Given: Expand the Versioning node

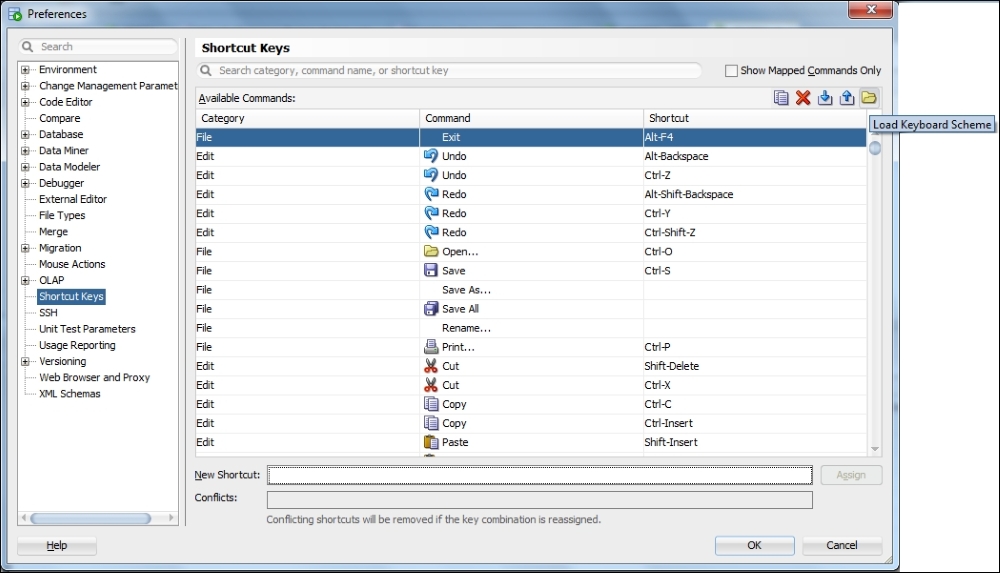Looking at the screenshot, I should 25,361.
